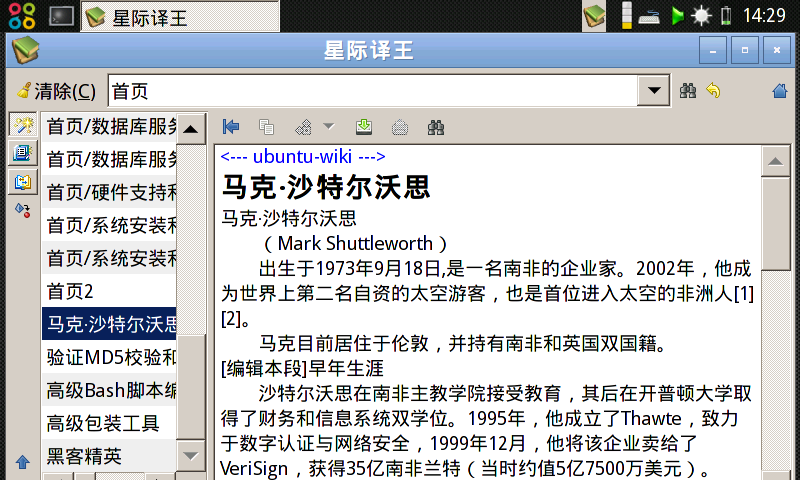800x480 pixels.
Task: Click the binoculars fuzzy search icon beside input
Action: 688,91
